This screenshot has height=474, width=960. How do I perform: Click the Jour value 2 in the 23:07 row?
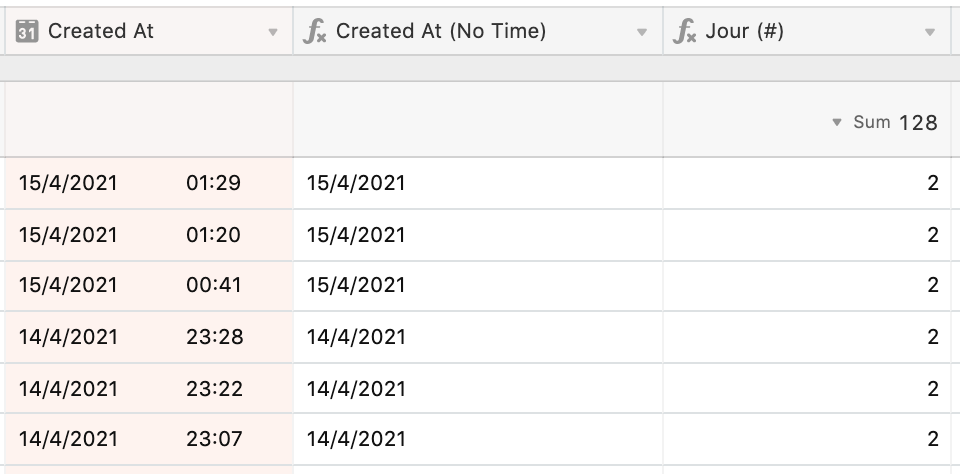(x=932, y=438)
